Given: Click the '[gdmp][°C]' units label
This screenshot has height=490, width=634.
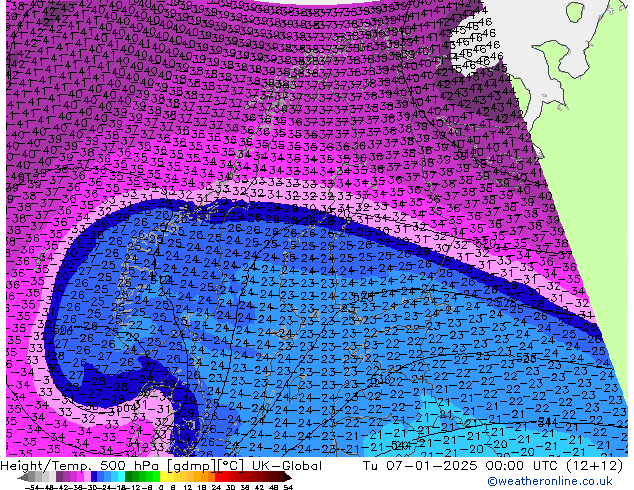Looking at the screenshot, I should pos(206,466).
